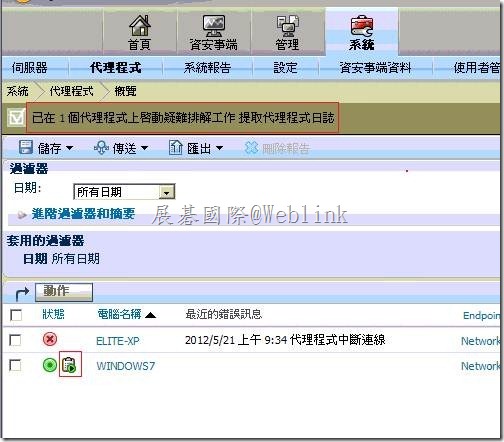Click the 匯出 export icon
Viewport: 504px width, 442px height.
tap(176, 147)
